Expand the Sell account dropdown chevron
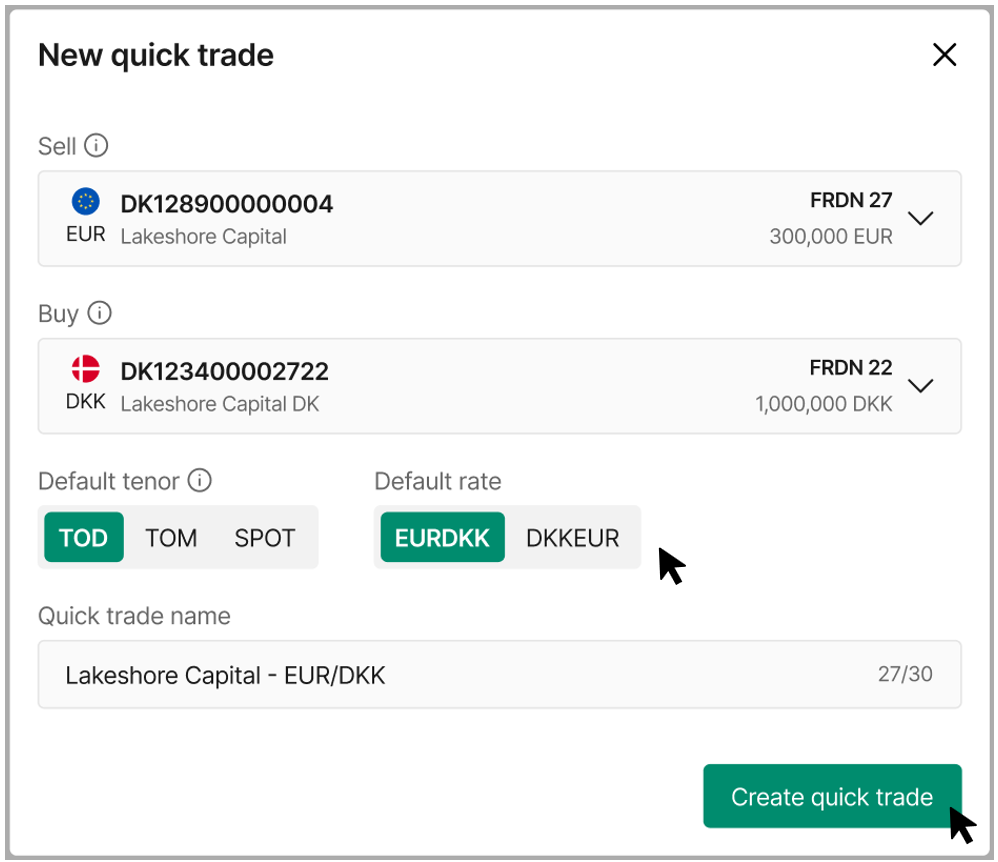 pyautogui.click(x=920, y=218)
